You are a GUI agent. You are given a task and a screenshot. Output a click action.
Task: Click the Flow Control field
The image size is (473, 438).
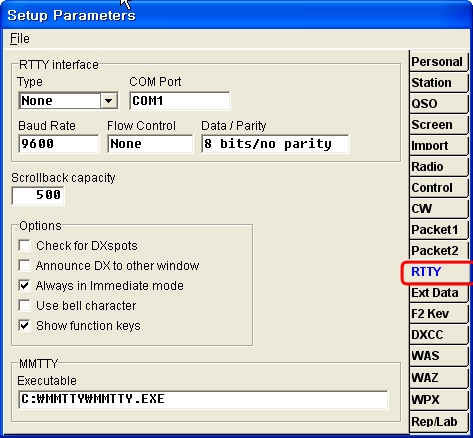[150, 144]
